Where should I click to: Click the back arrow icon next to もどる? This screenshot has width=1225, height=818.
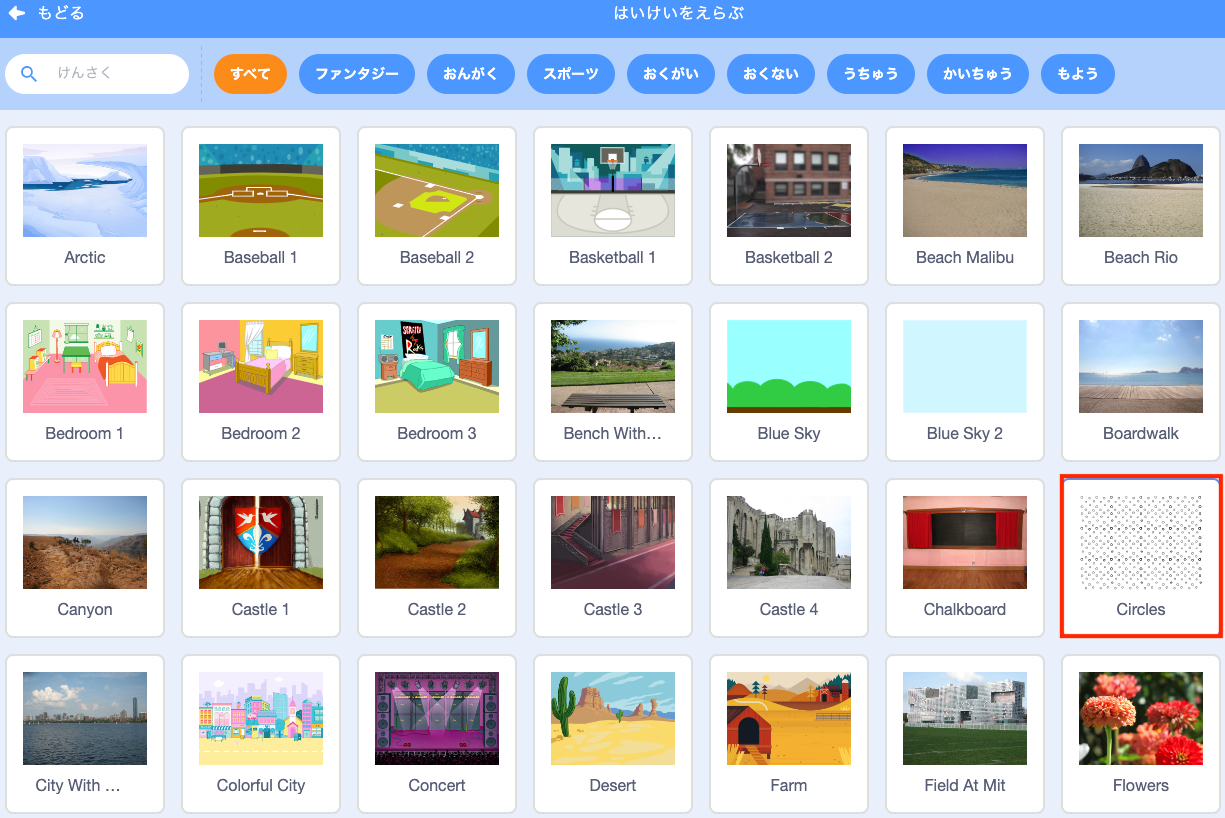tap(17, 14)
